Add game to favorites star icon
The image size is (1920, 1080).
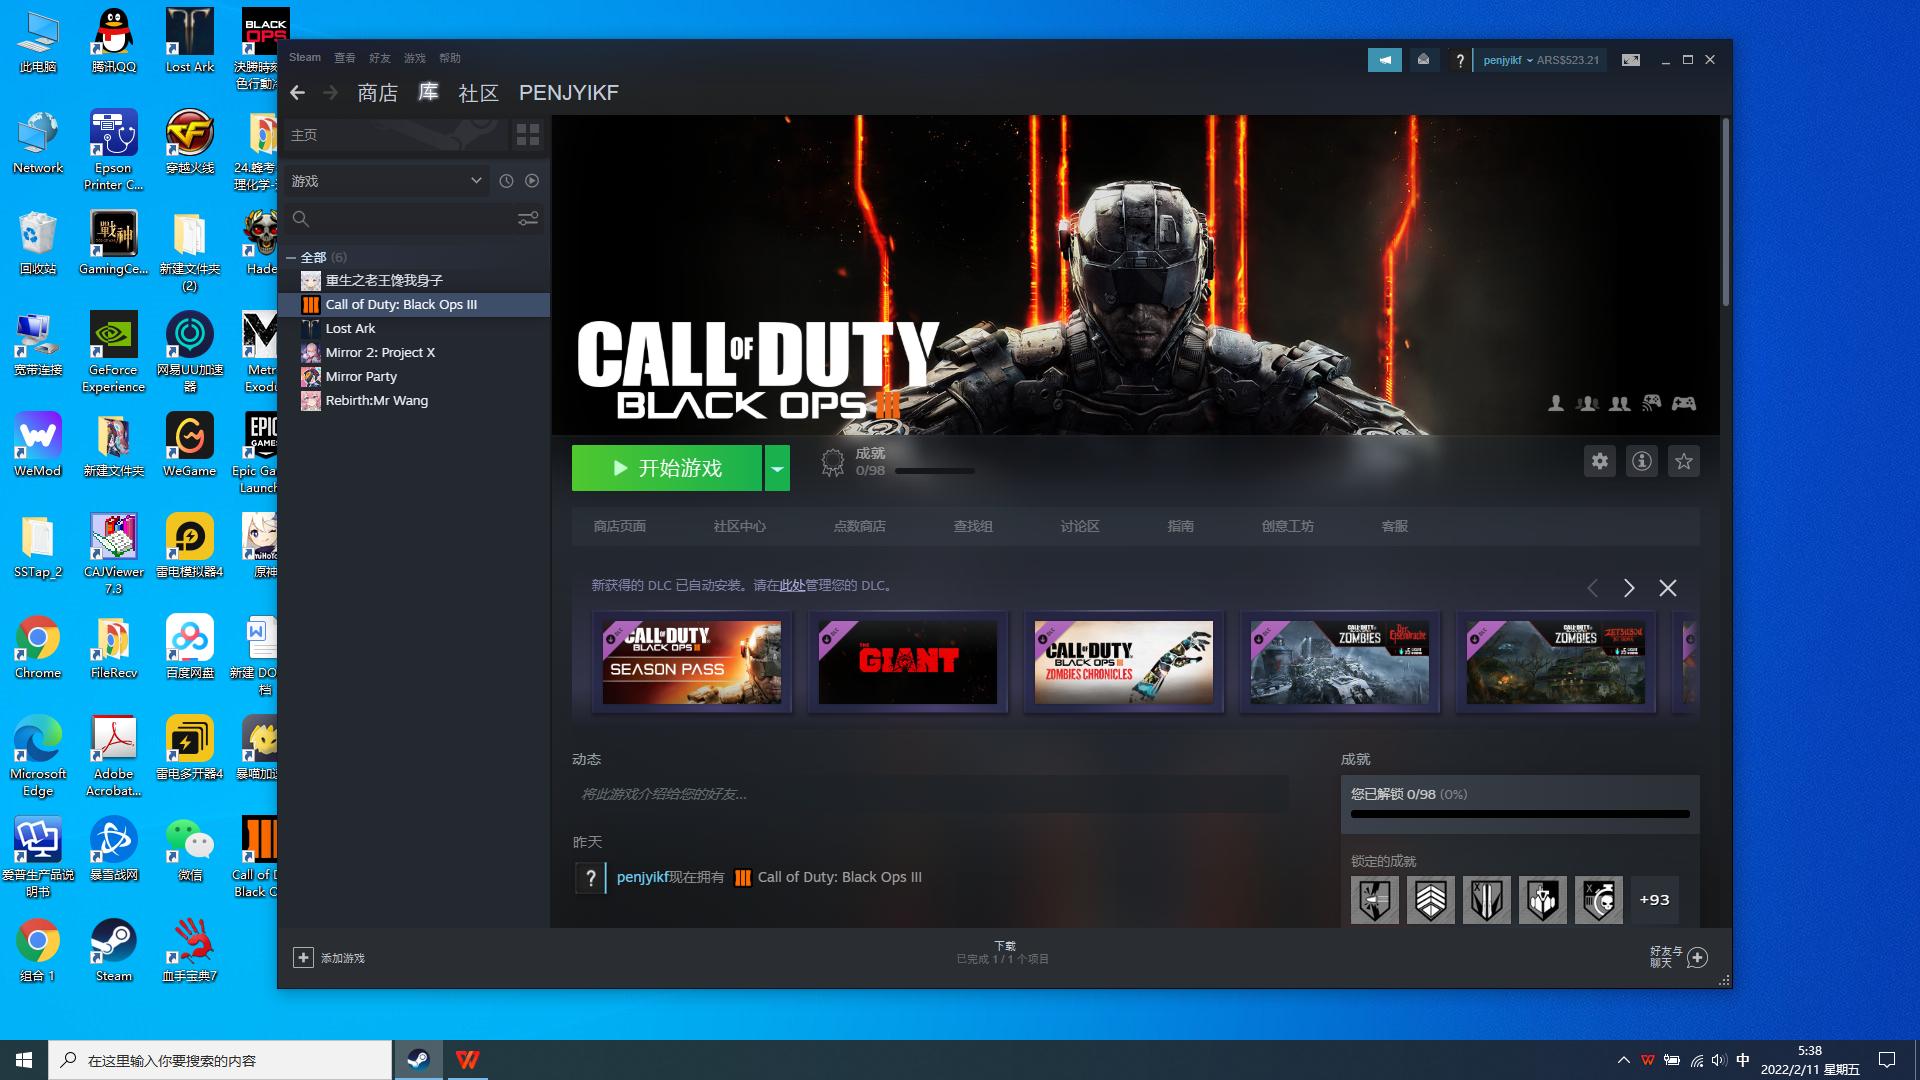pyautogui.click(x=1684, y=461)
